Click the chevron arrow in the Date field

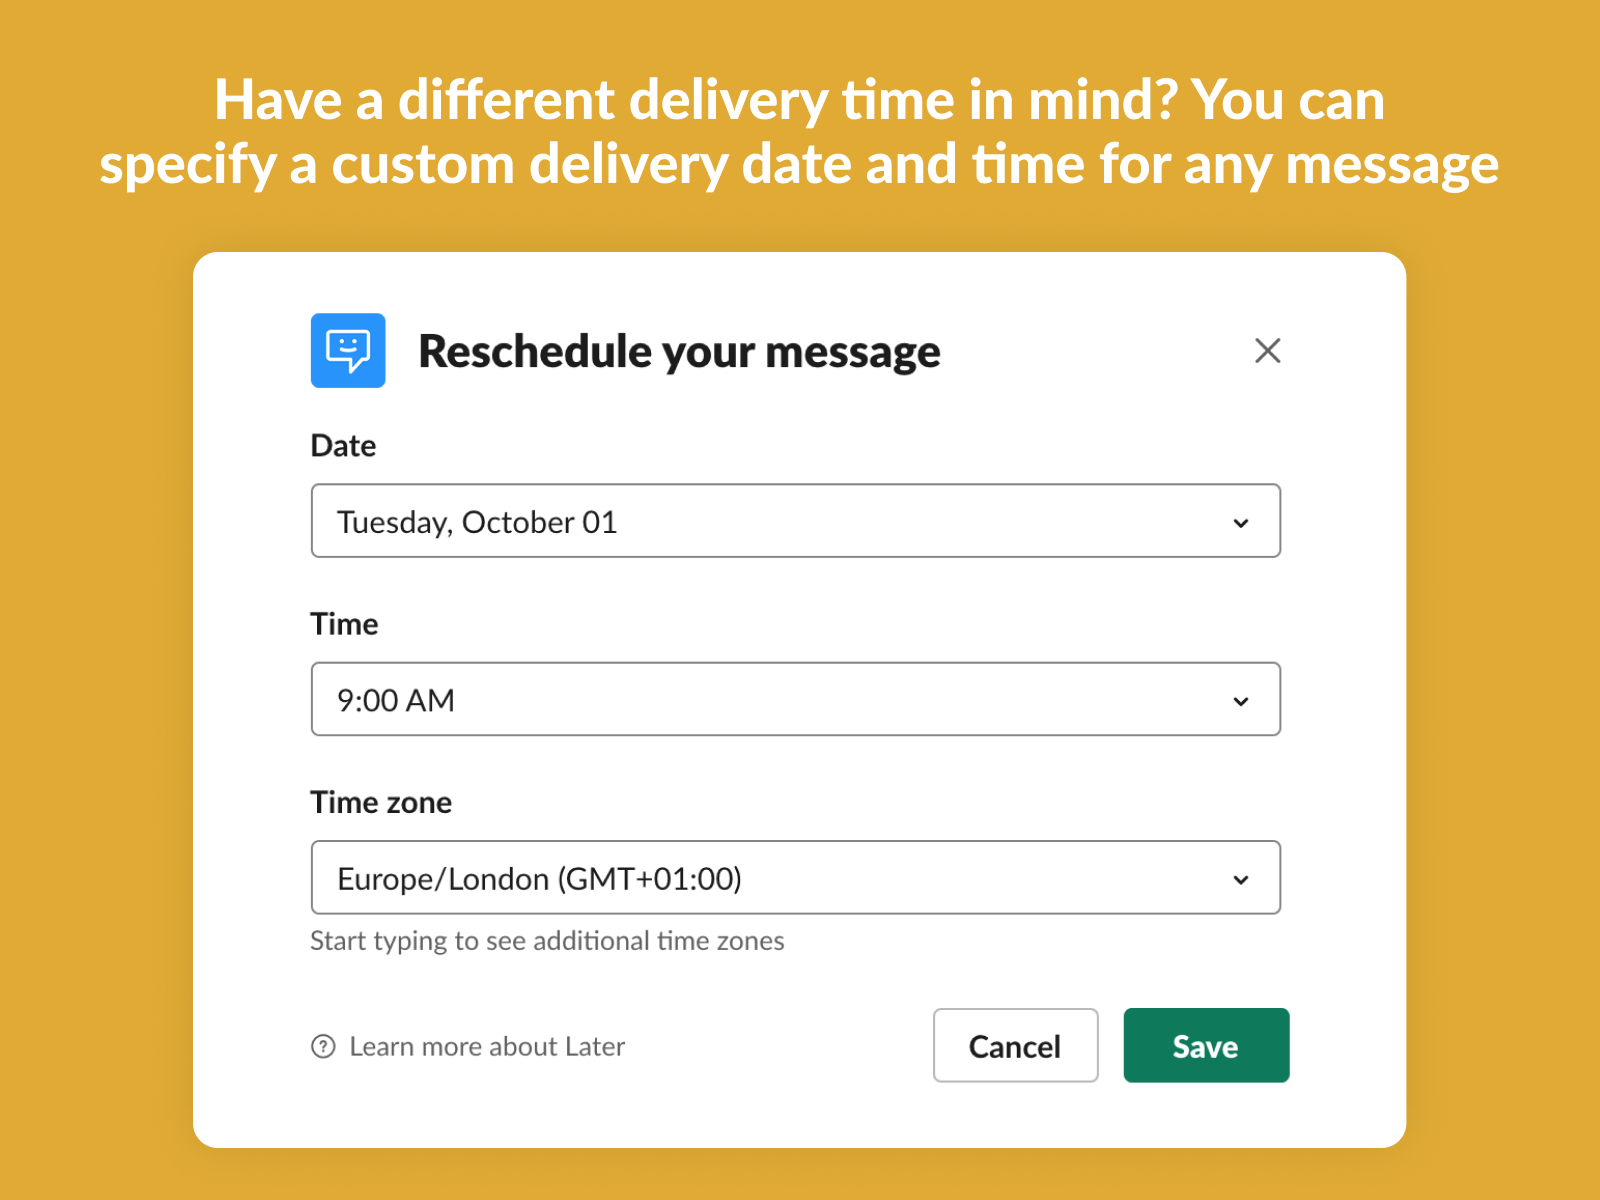pos(1241,523)
